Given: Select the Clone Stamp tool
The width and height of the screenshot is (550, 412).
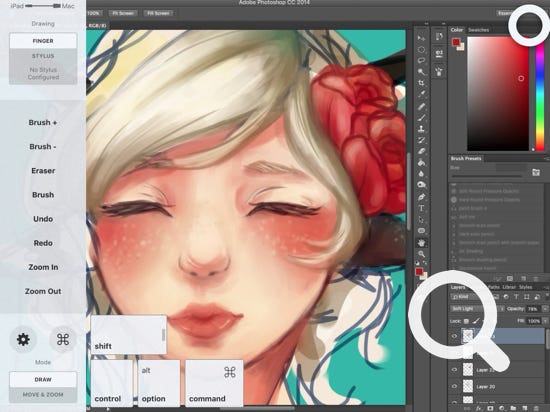Looking at the screenshot, I should click(x=421, y=129).
